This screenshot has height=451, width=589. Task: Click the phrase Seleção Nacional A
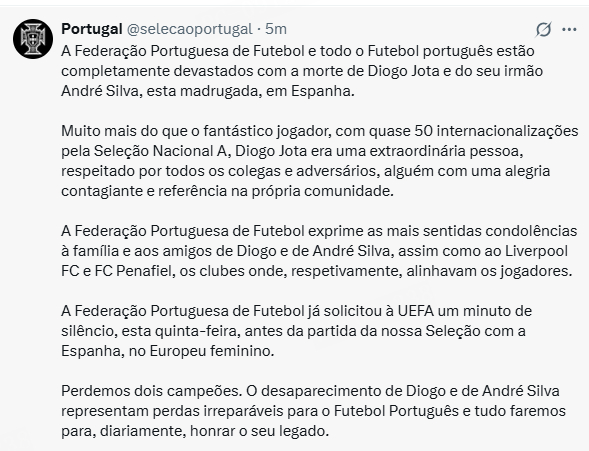(x=160, y=151)
